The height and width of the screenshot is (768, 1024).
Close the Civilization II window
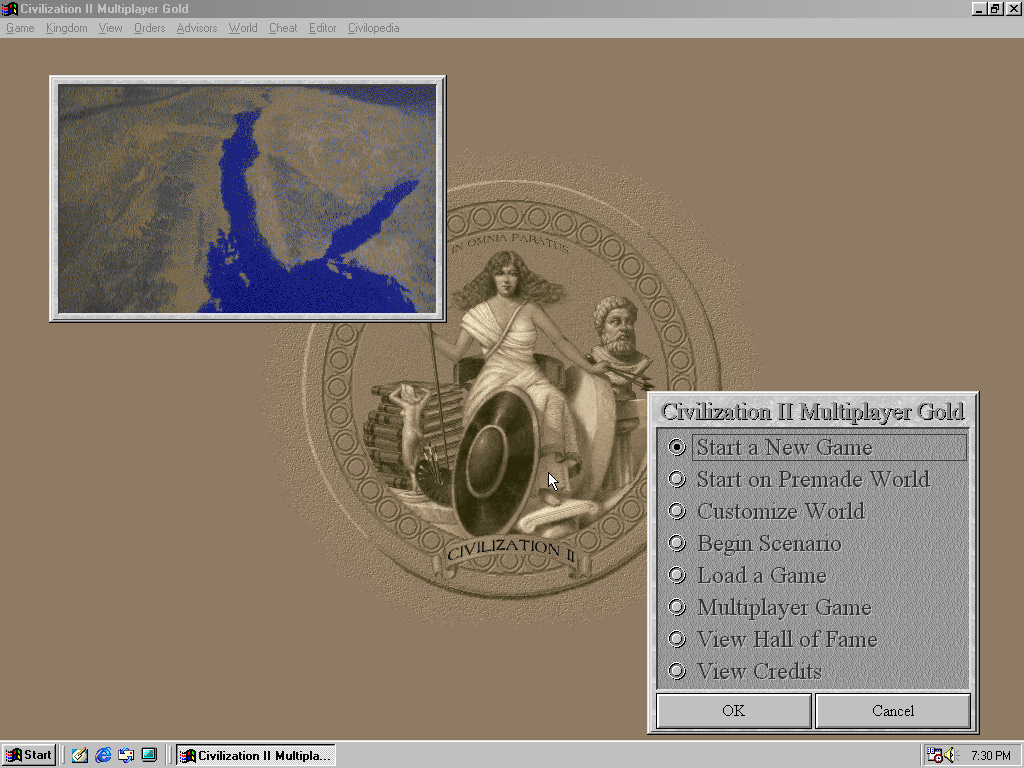click(x=1014, y=8)
